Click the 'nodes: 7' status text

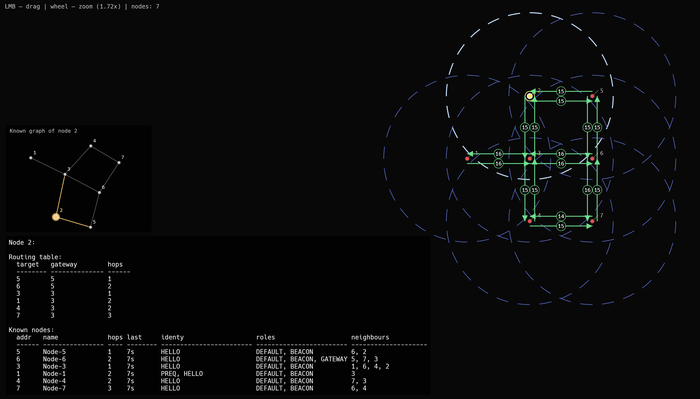(145, 7)
